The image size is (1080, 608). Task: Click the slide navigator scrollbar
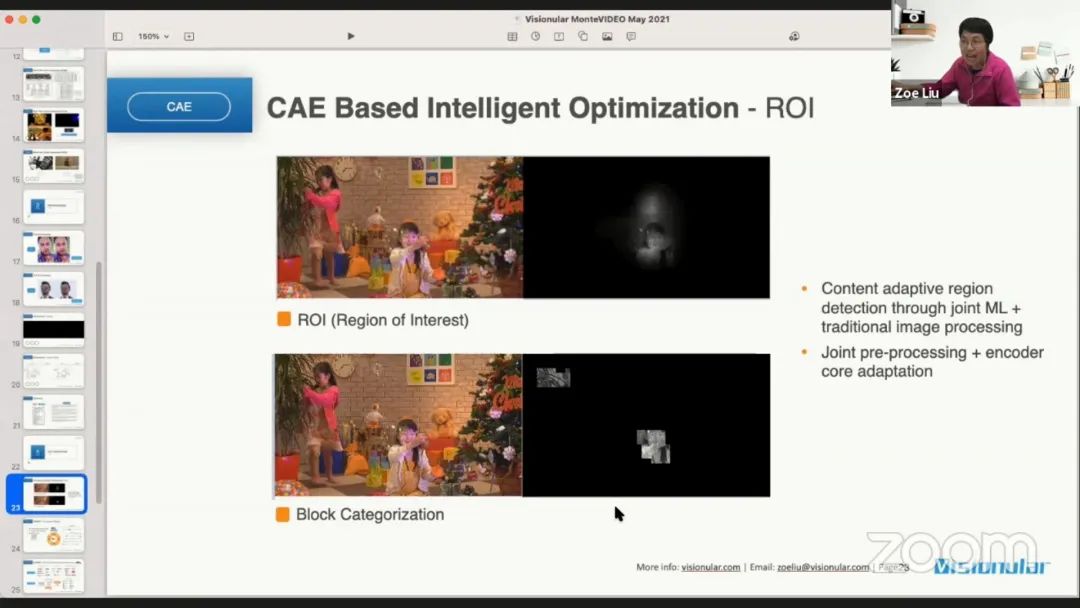(x=98, y=380)
